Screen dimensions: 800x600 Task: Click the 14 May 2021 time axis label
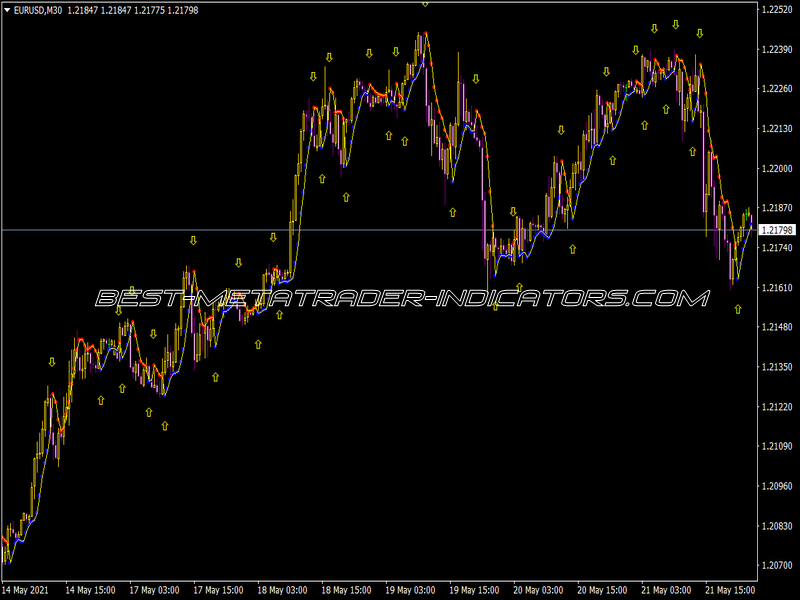click(x=26, y=590)
